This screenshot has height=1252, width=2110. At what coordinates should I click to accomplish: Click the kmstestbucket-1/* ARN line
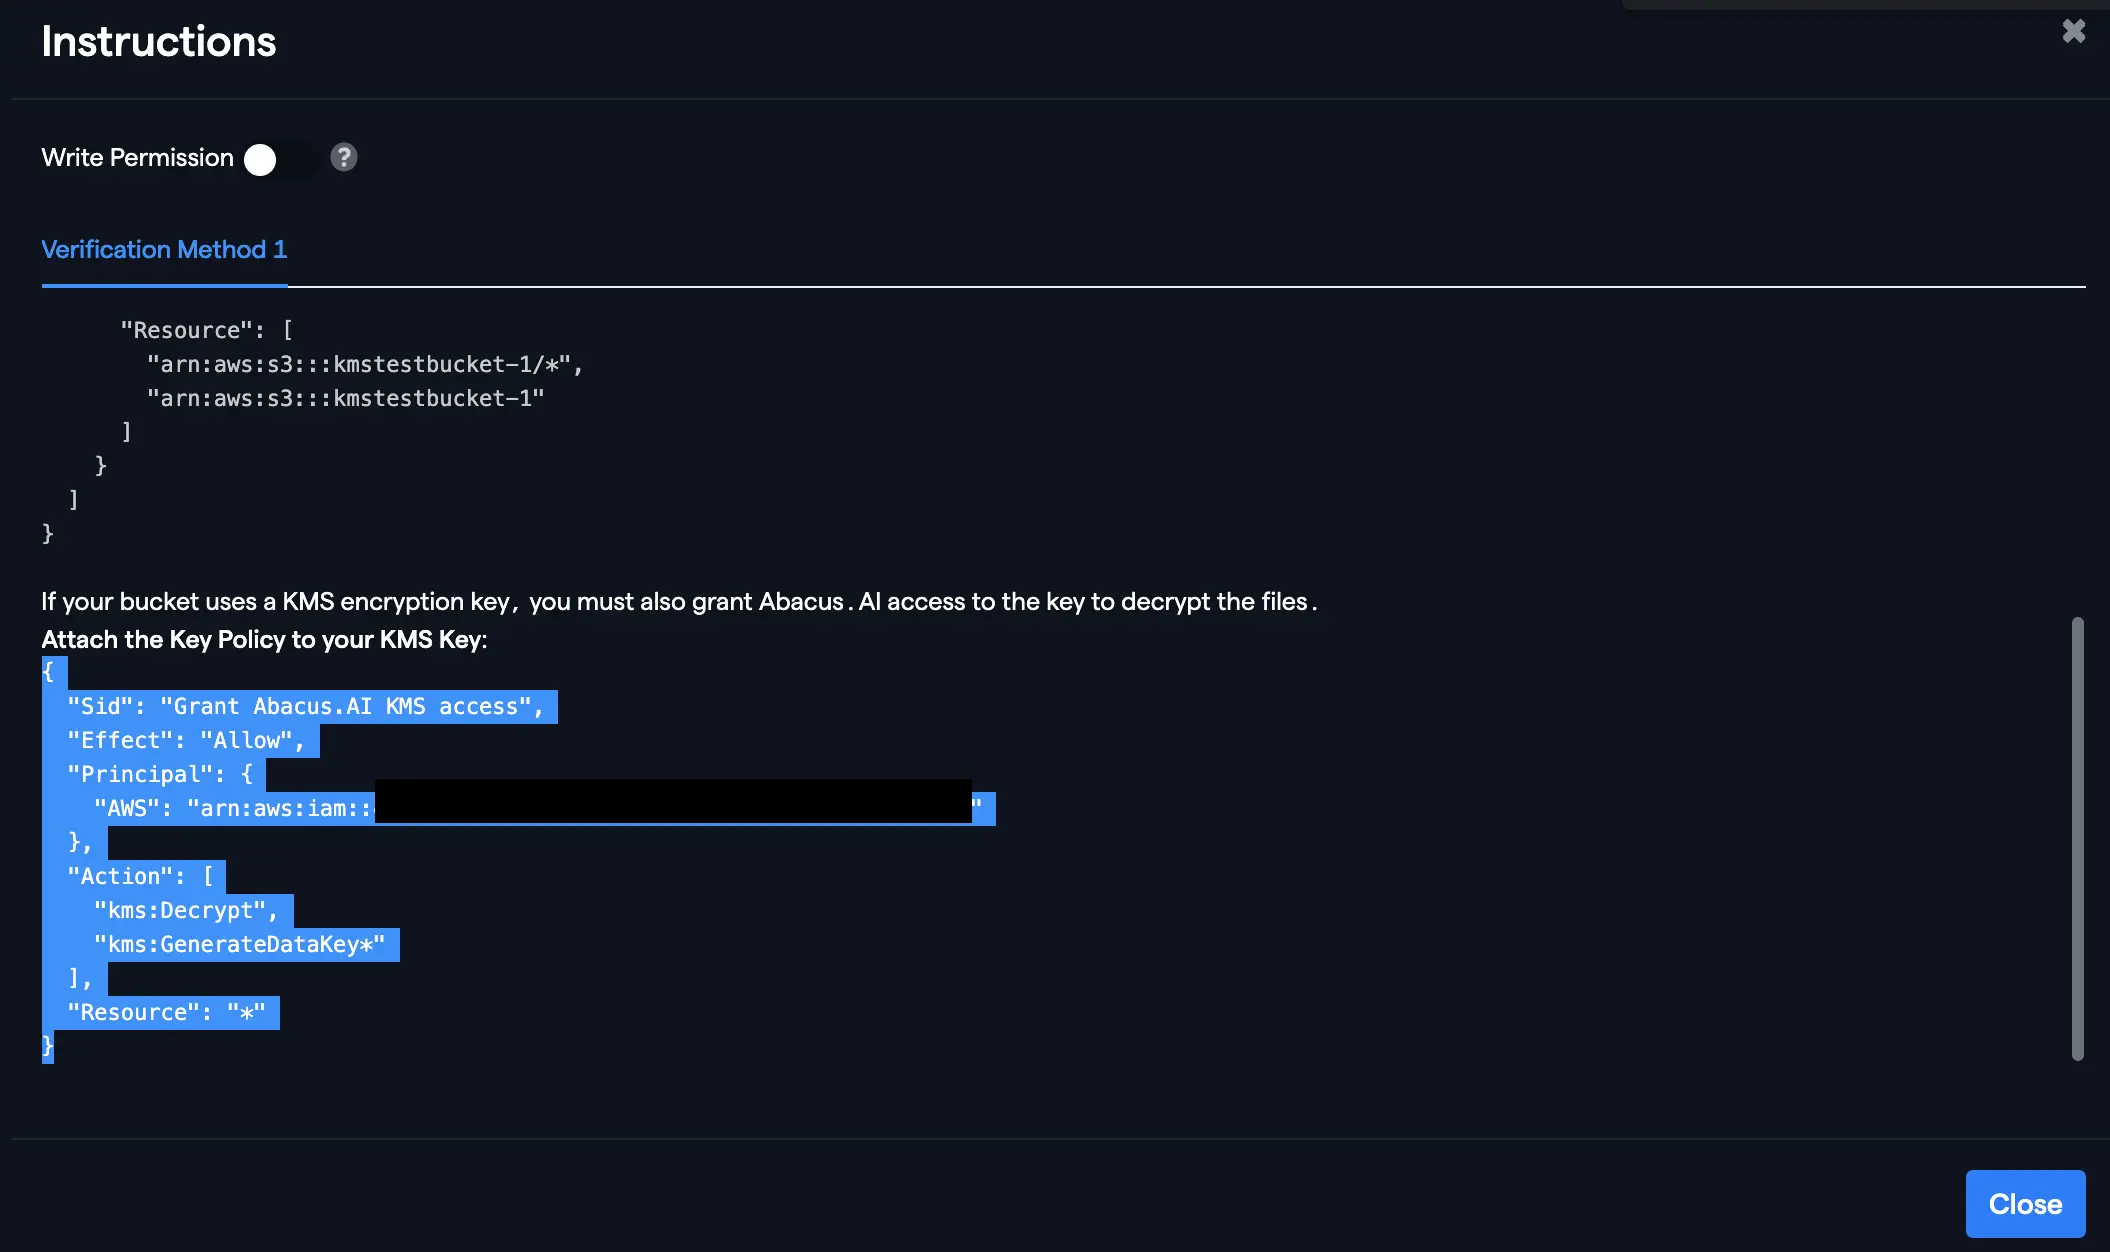364,365
